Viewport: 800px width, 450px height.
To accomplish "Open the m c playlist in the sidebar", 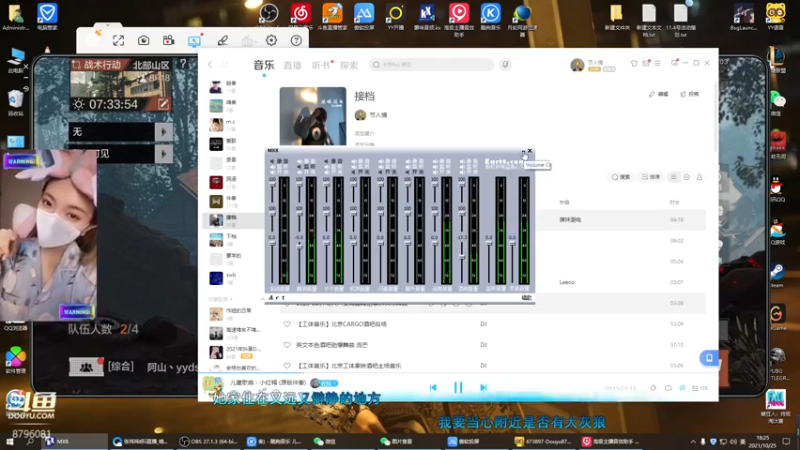I will point(234,124).
